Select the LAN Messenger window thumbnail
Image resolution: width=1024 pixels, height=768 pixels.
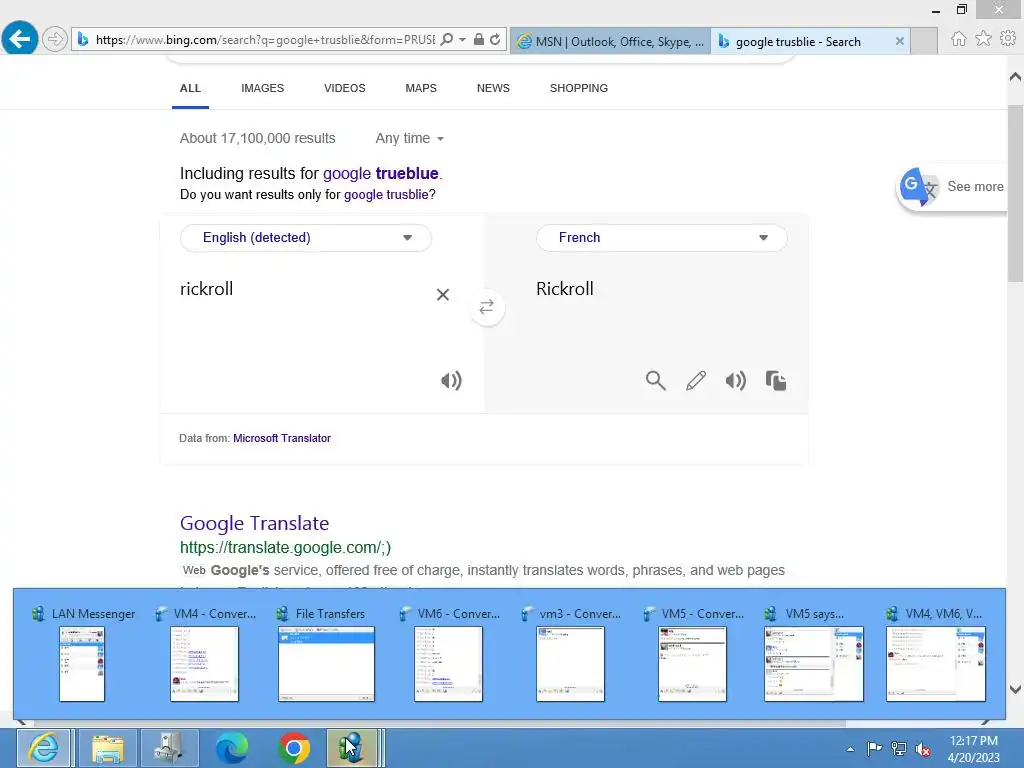coord(82,655)
